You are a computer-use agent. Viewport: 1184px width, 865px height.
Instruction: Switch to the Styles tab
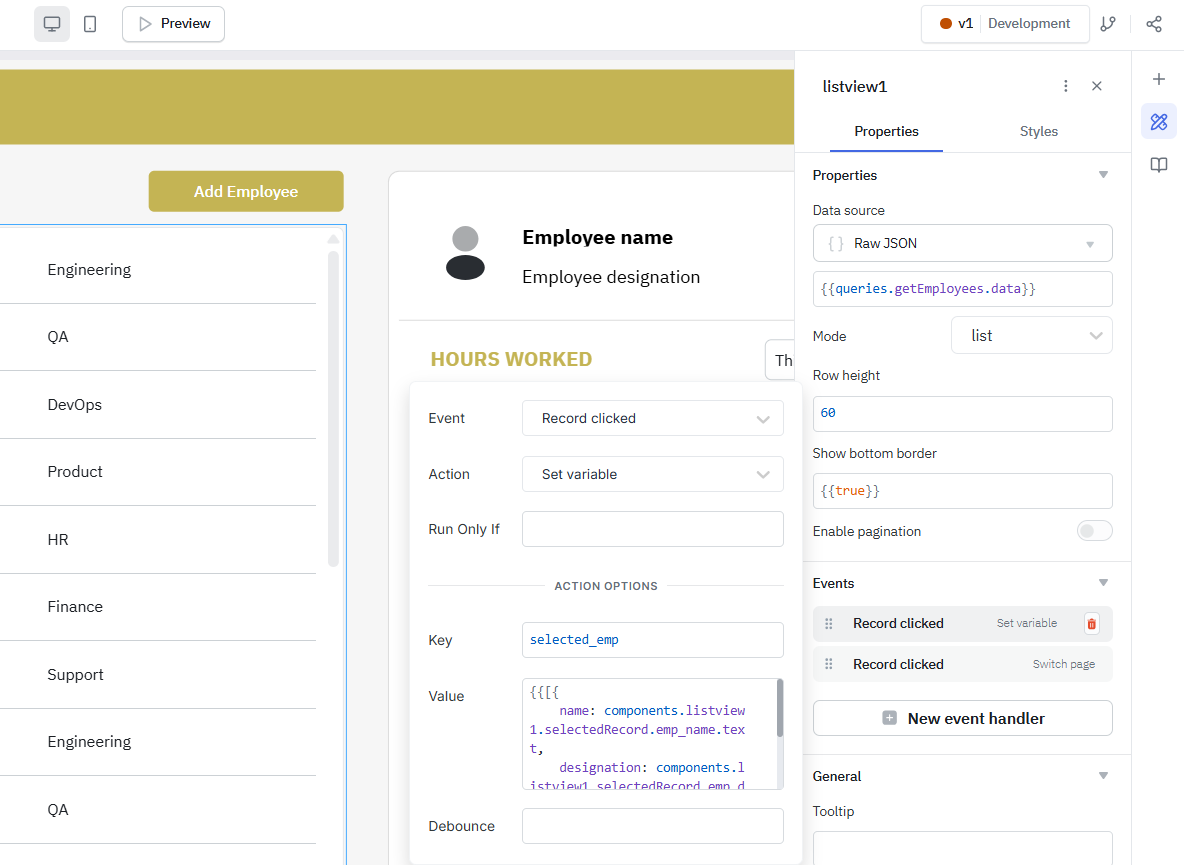click(1038, 131)
